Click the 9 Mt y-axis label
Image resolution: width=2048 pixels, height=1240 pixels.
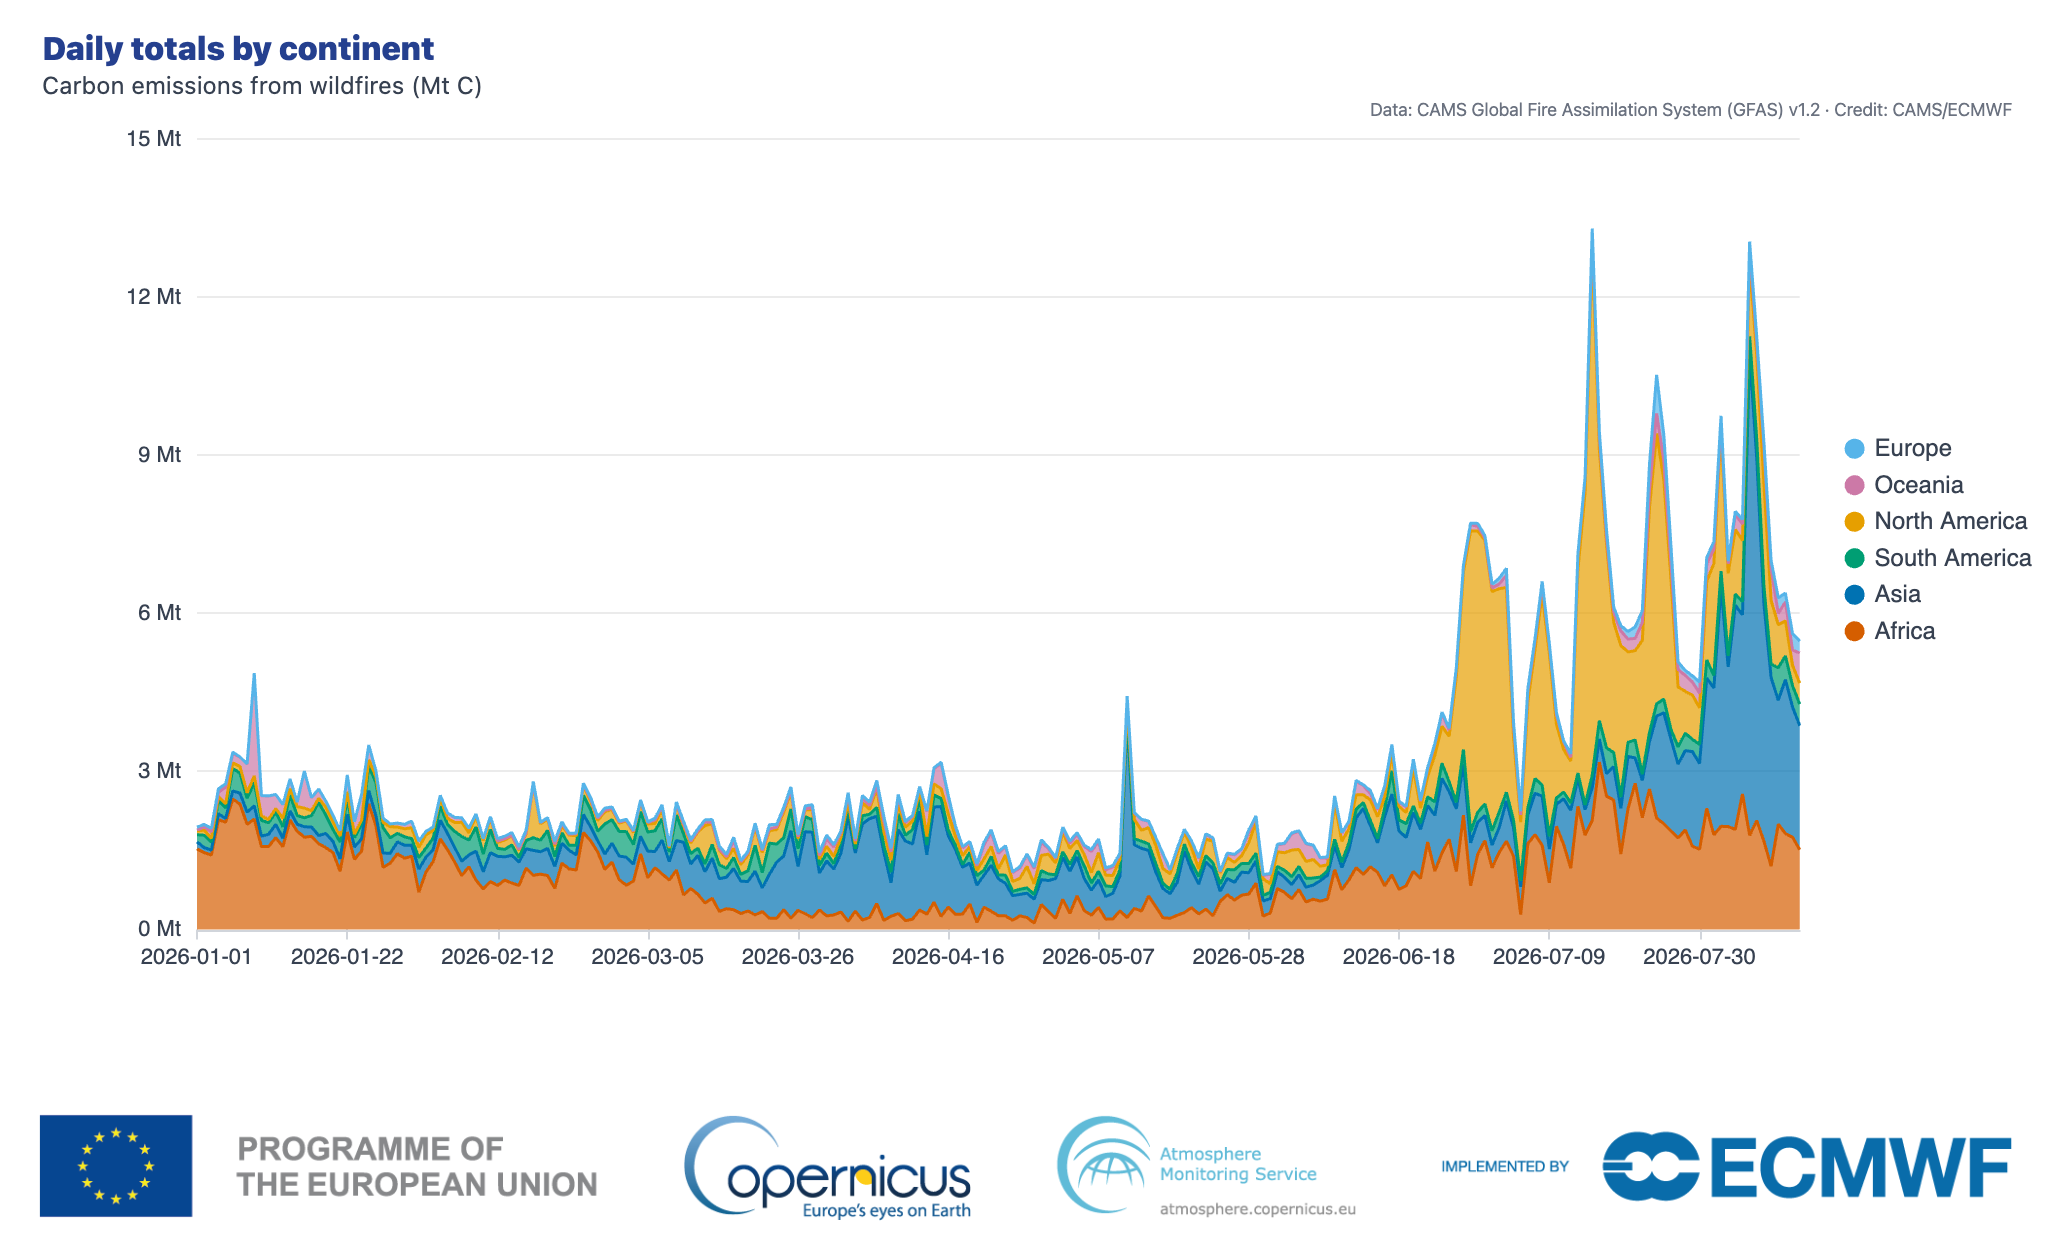click(160, 455)
